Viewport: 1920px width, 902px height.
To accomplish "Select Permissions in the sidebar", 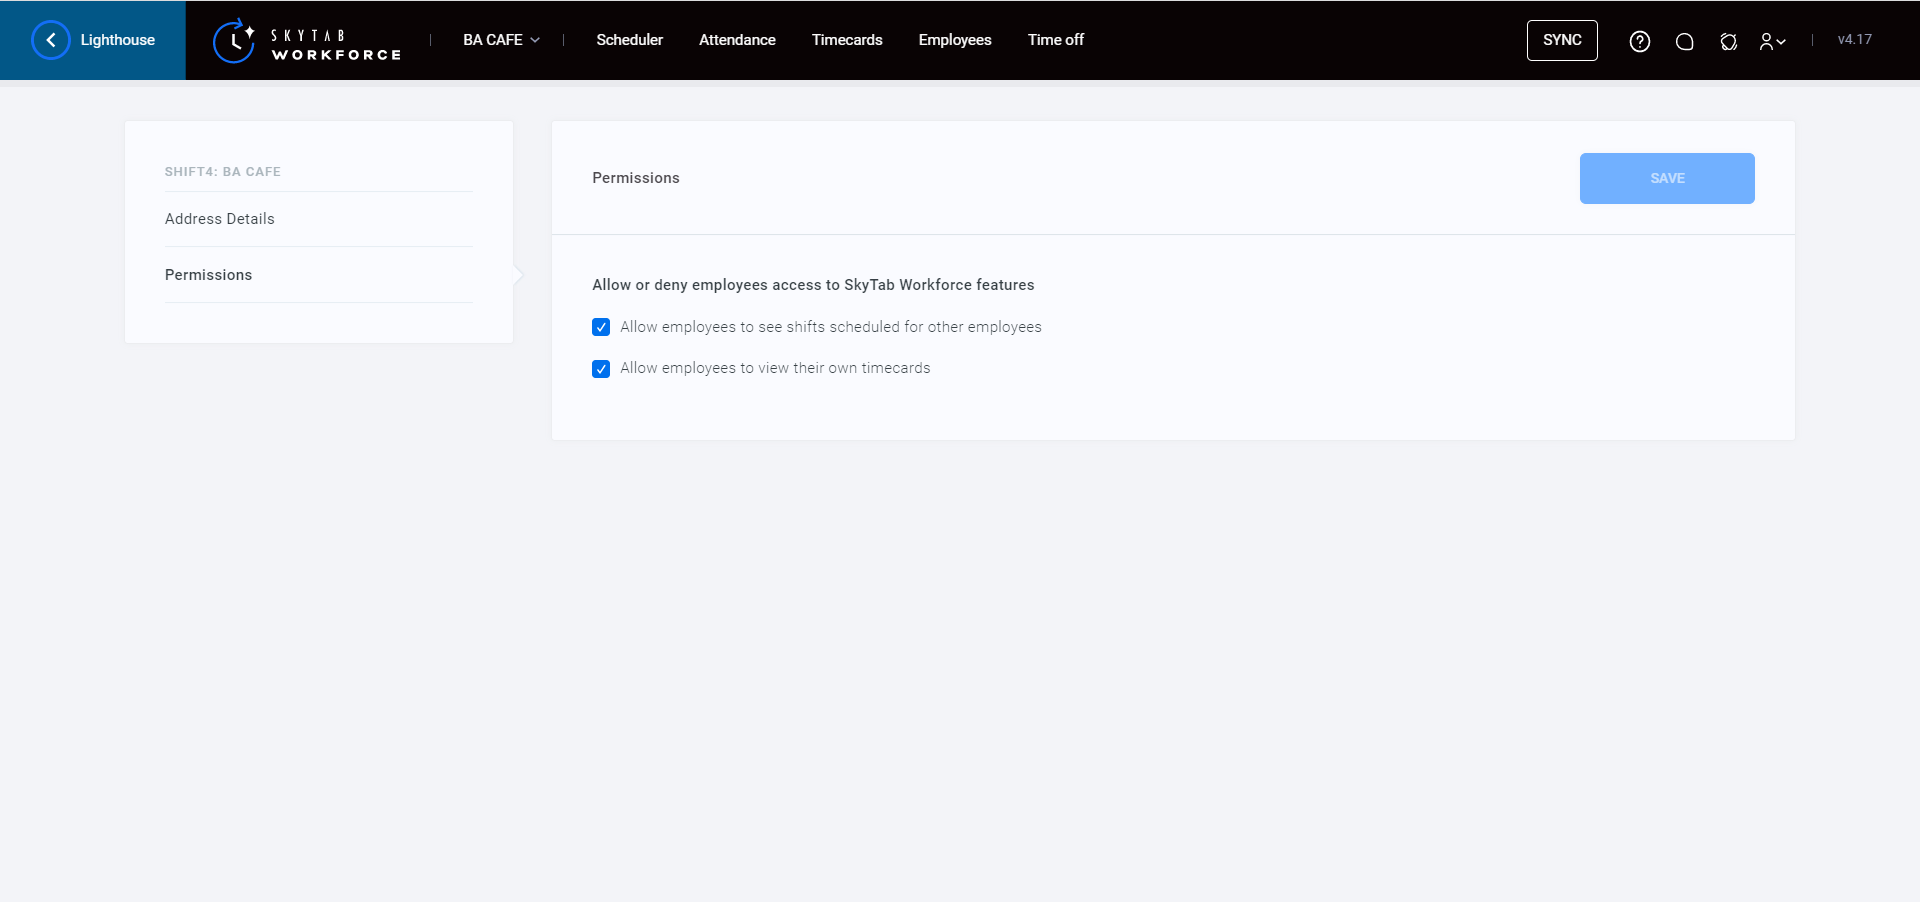I will 208,275.
